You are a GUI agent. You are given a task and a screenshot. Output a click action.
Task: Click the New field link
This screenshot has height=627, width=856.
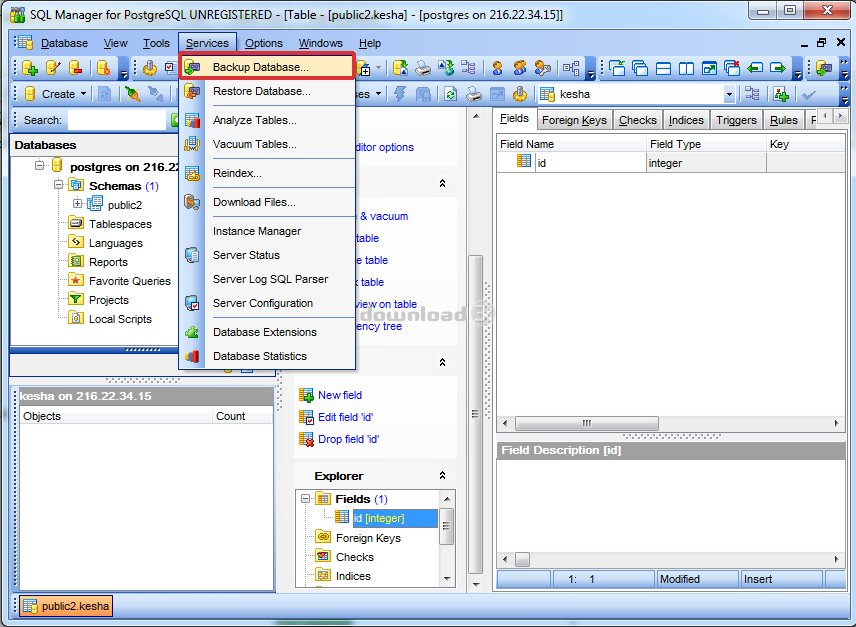click(x=341, y=395)
